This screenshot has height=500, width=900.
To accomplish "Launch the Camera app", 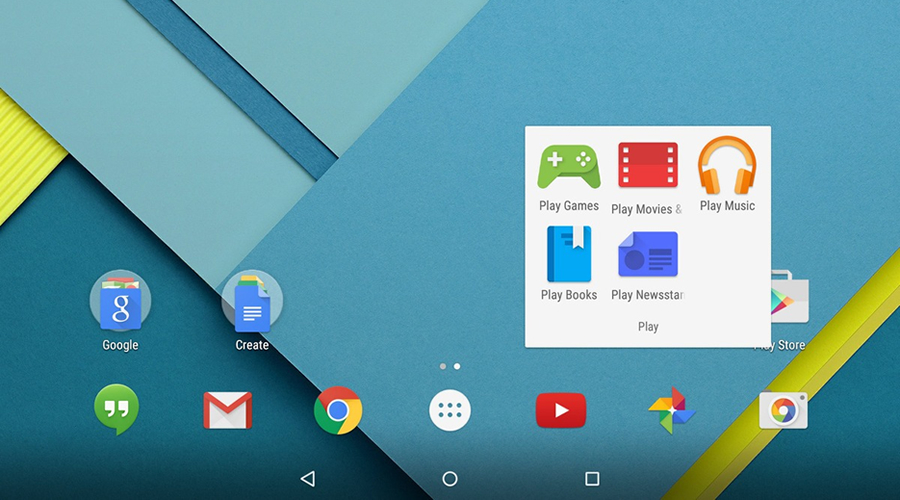I will point(783,410).
